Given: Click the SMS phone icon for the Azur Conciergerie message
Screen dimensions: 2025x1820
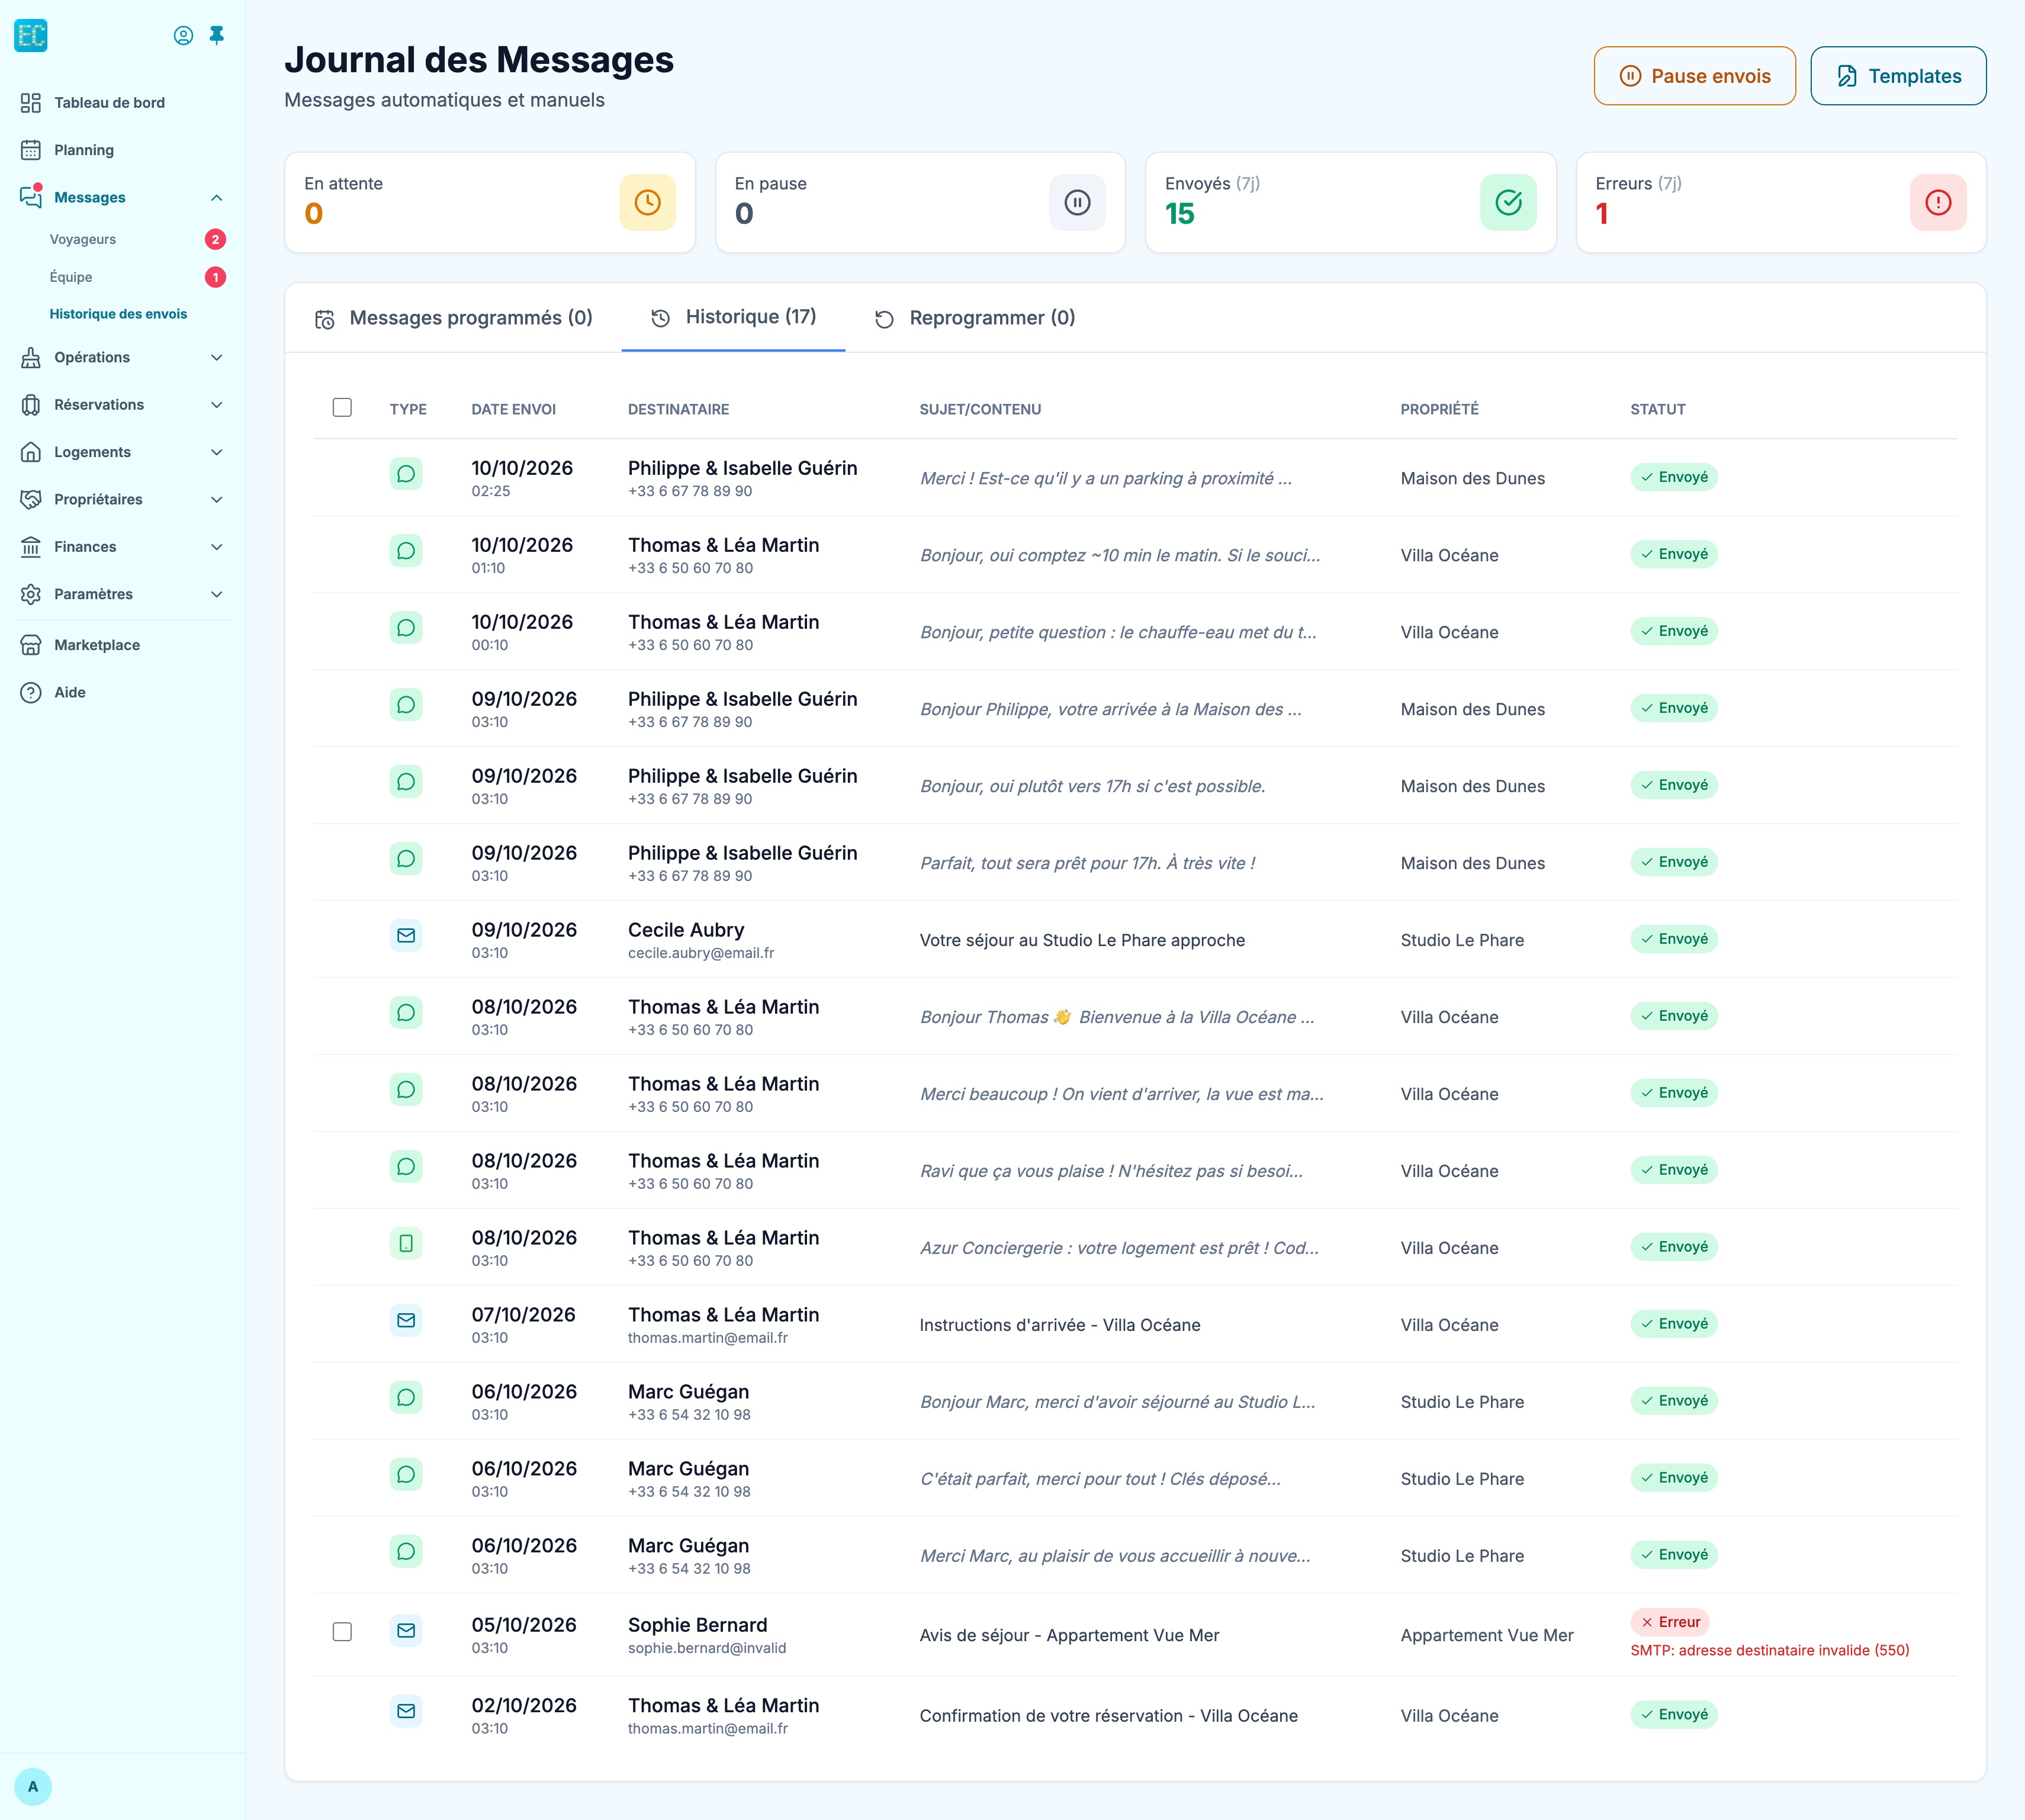Looking at the screenshot, I should (x=406, y=1244).
